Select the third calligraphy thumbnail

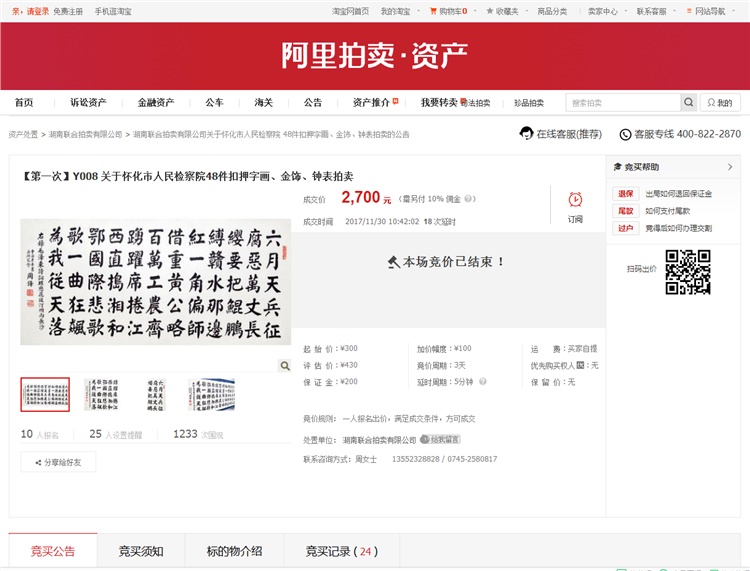click(156, 395)
